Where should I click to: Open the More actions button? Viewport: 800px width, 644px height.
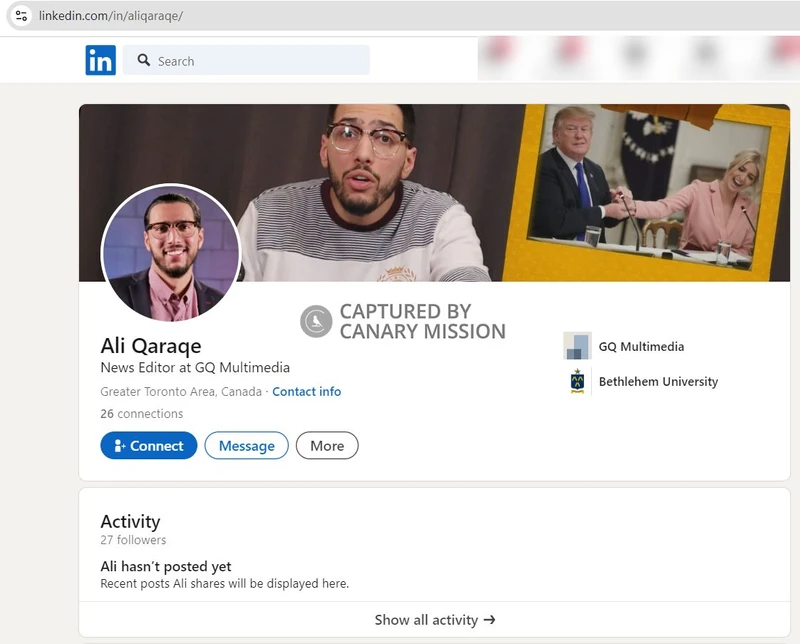click(x=327, y=445)
